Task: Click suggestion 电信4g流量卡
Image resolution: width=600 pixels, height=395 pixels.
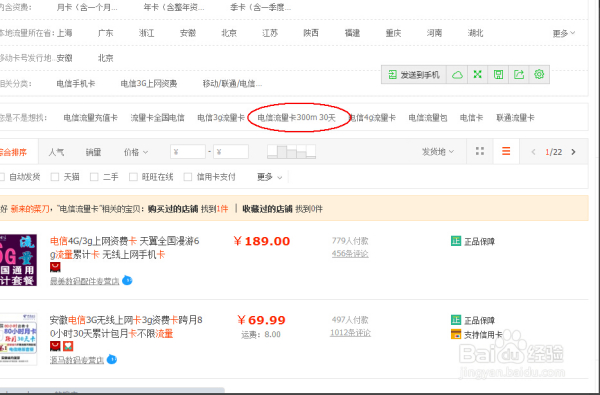Action: [373, 118]
